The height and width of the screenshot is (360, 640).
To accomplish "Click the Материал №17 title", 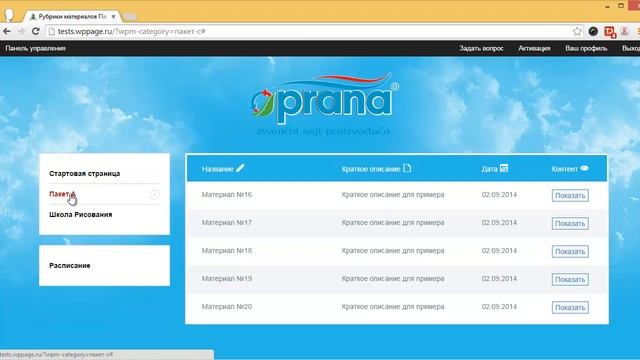I will pos(227,222).
